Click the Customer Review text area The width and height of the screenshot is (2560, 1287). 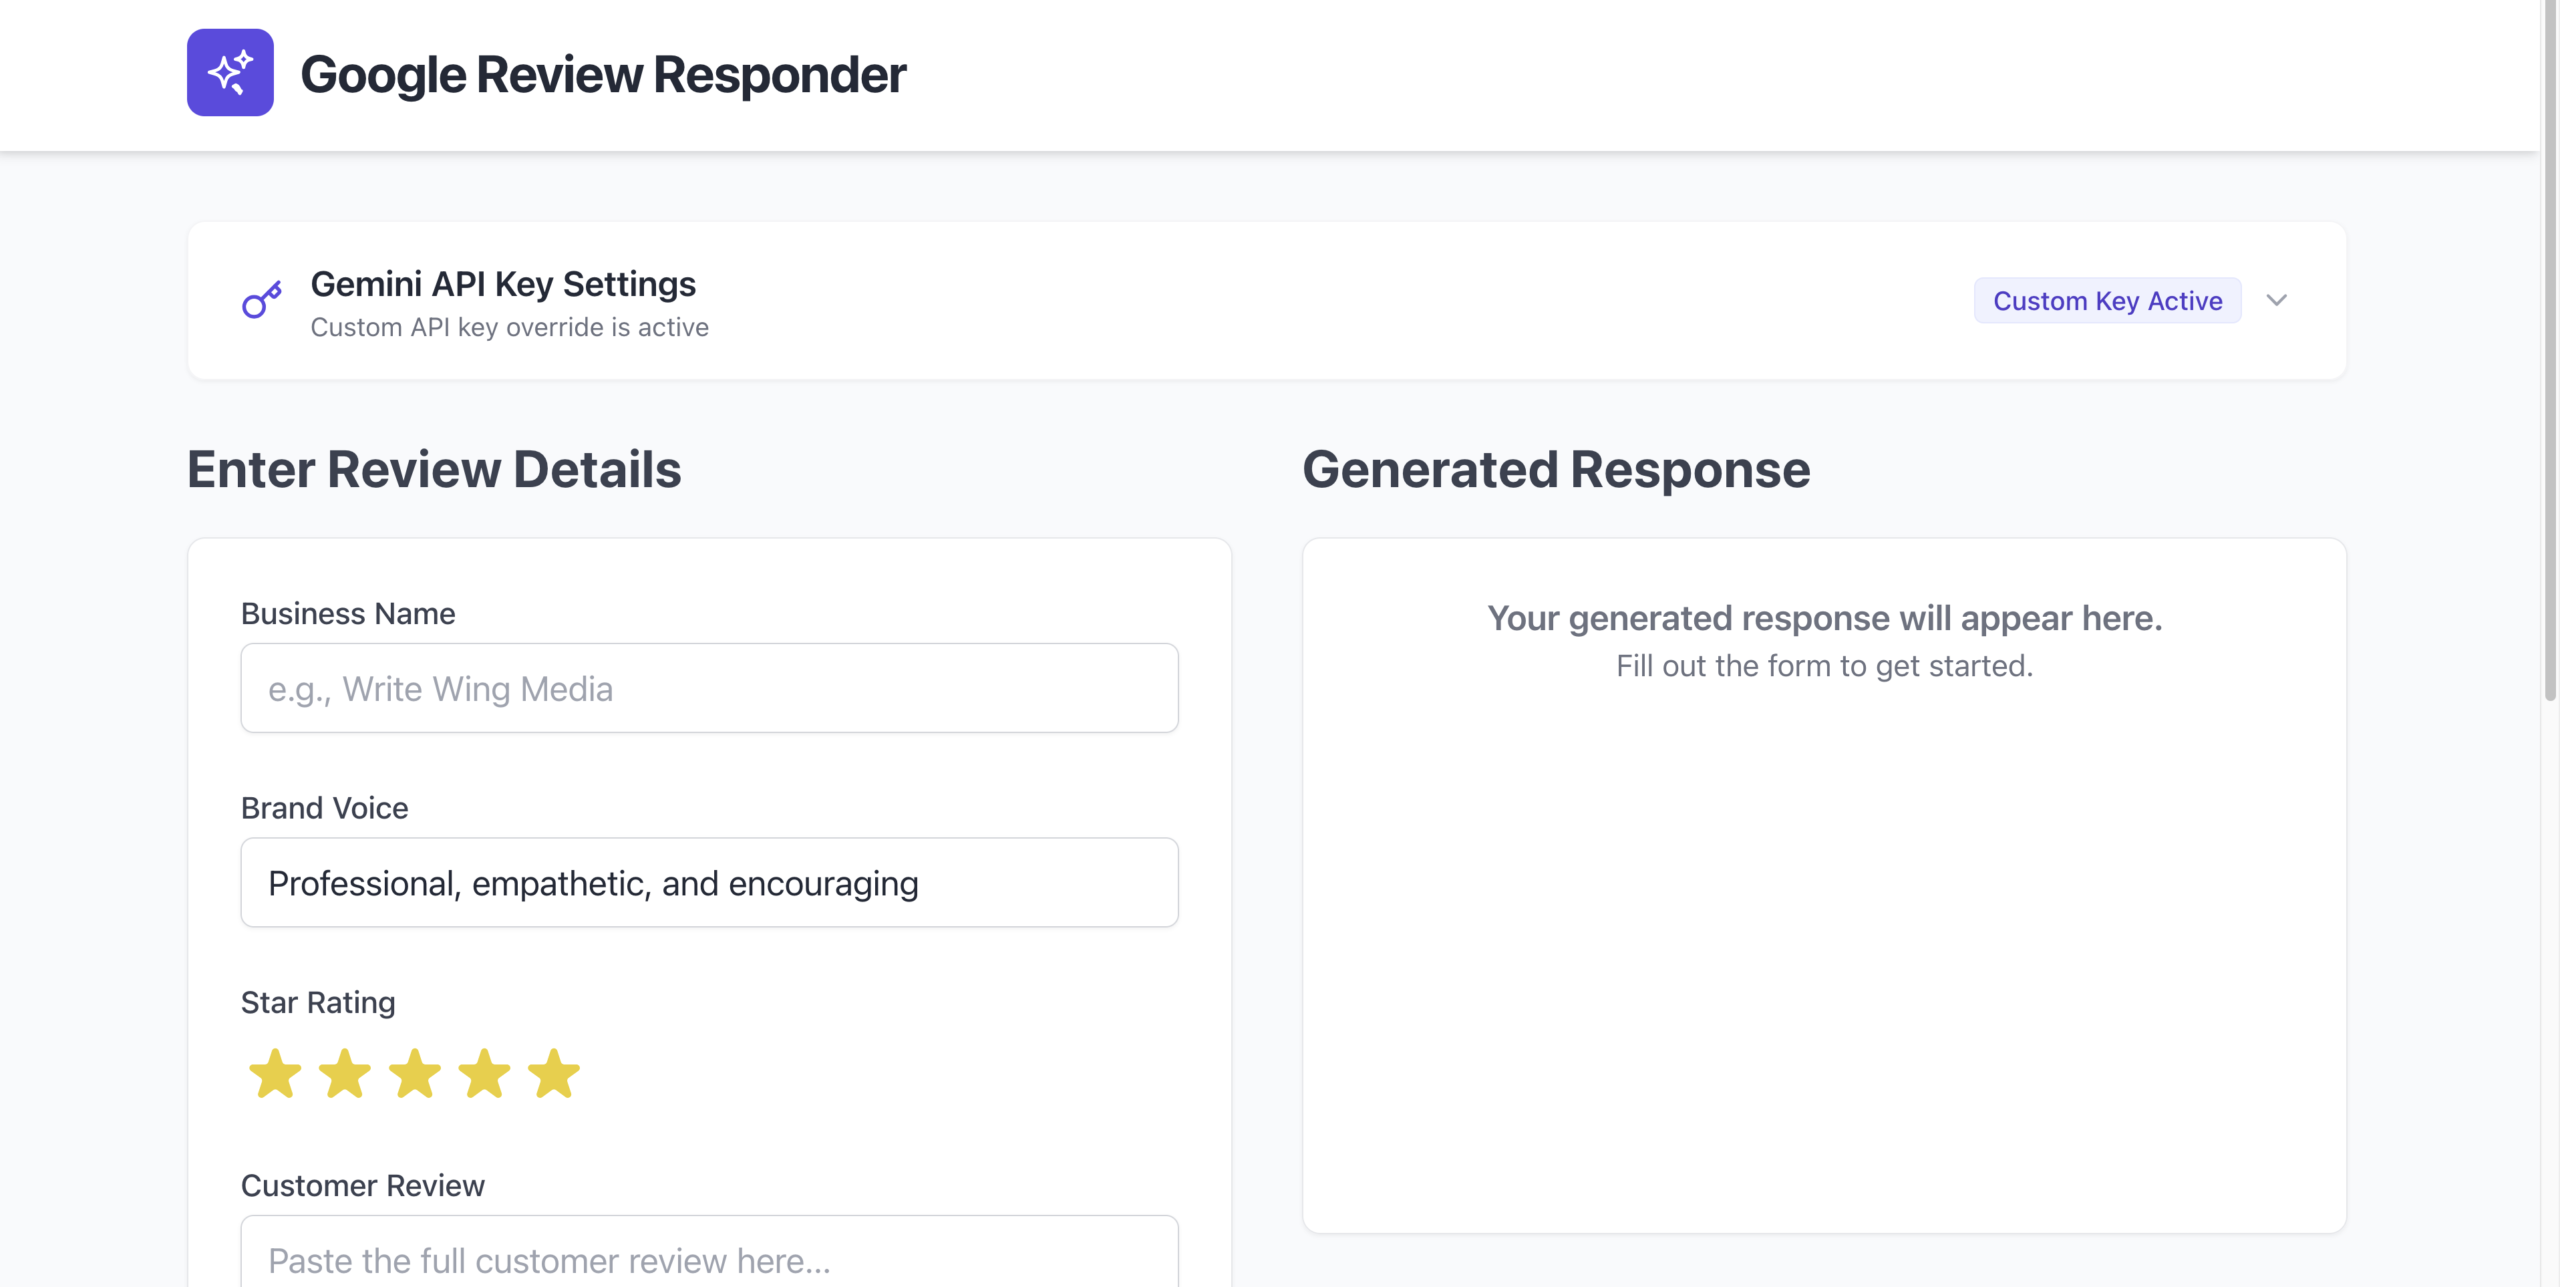pyautogui.click(x=709, y=1252)
